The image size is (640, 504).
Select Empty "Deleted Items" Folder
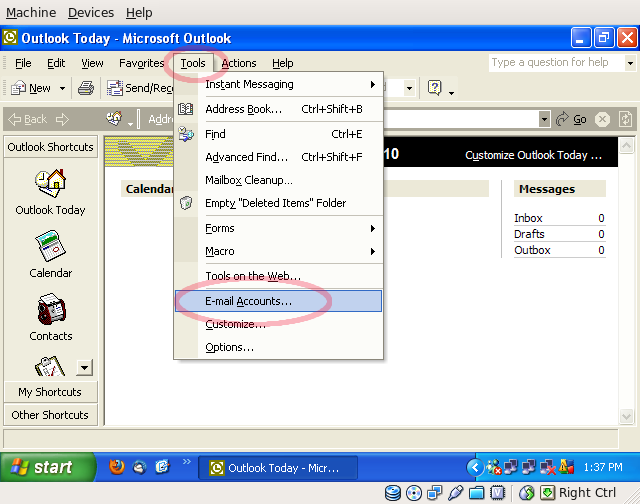pos(279,203)
